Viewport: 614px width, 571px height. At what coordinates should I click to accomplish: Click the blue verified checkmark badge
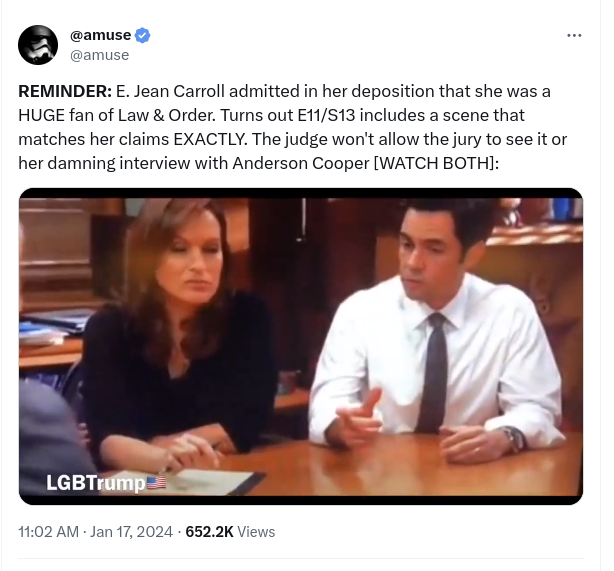click(x=143, y=35)
